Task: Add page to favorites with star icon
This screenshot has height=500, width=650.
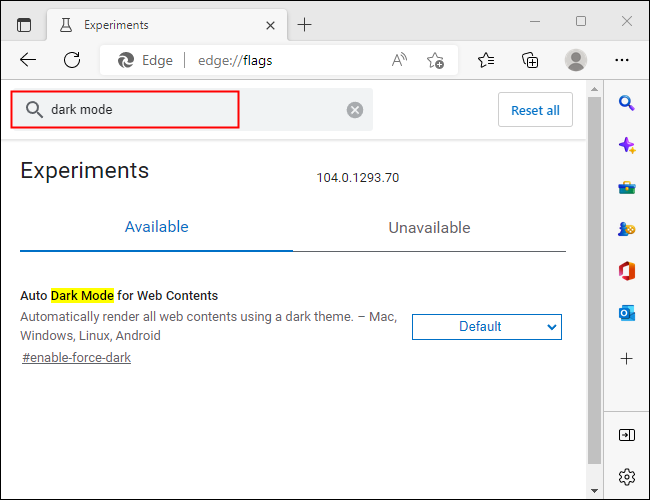Action: 435,60
